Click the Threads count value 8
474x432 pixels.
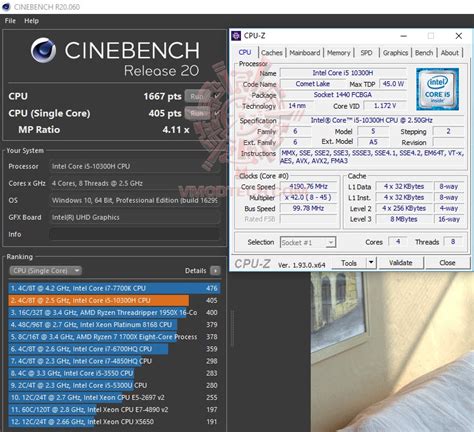coord(453,242)
